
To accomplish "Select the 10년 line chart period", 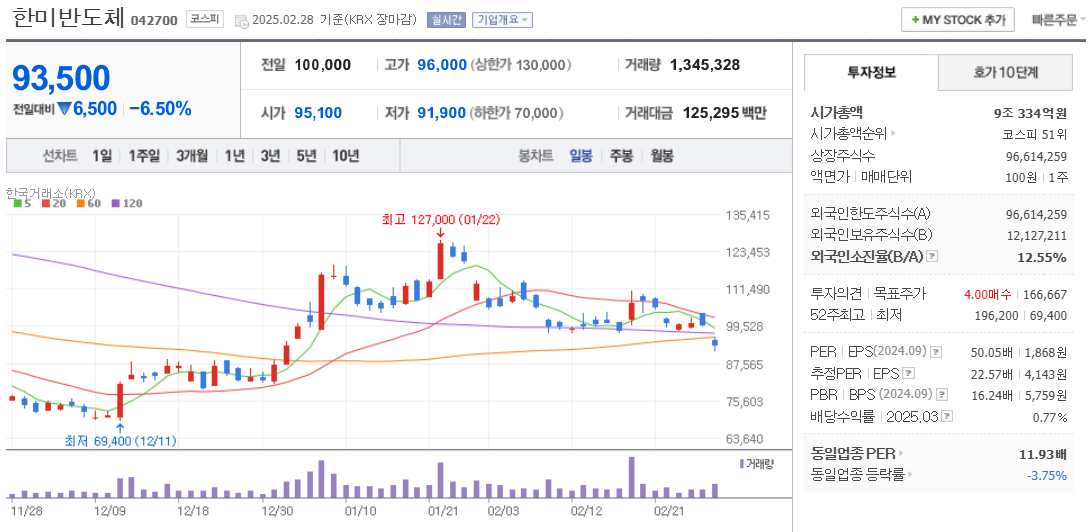I will click(345, 156).
